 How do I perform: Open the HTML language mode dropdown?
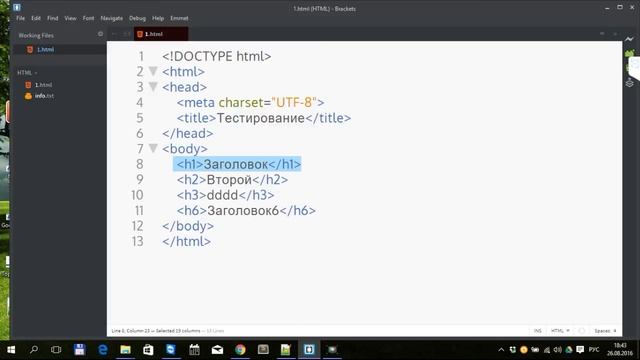point(560,331)
